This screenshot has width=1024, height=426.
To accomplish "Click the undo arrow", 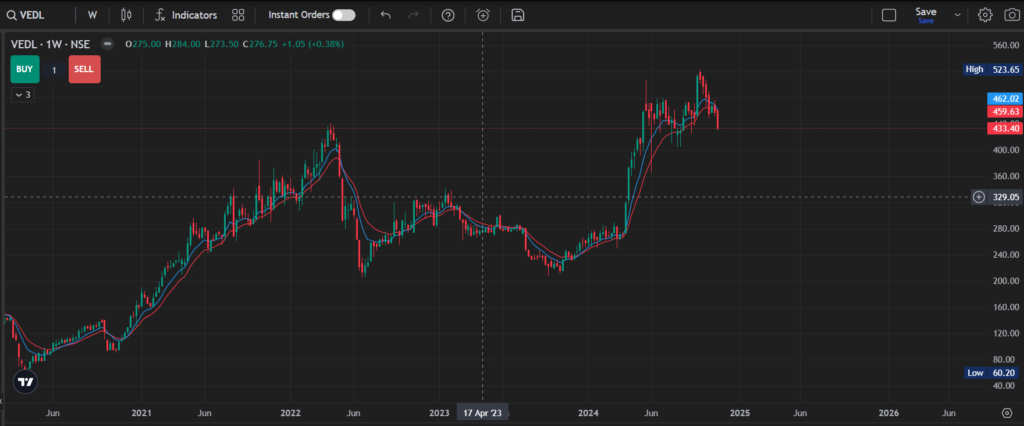I will (x=385, y=15).
